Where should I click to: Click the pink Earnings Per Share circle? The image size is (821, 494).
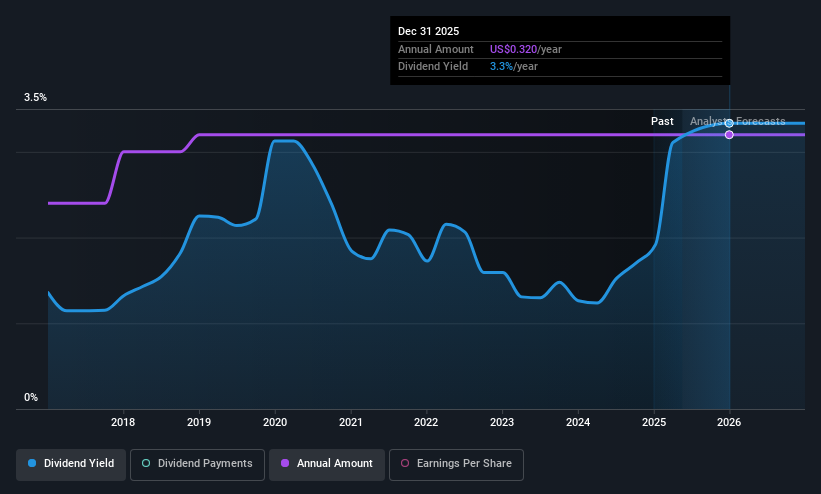tap(405, 464)
